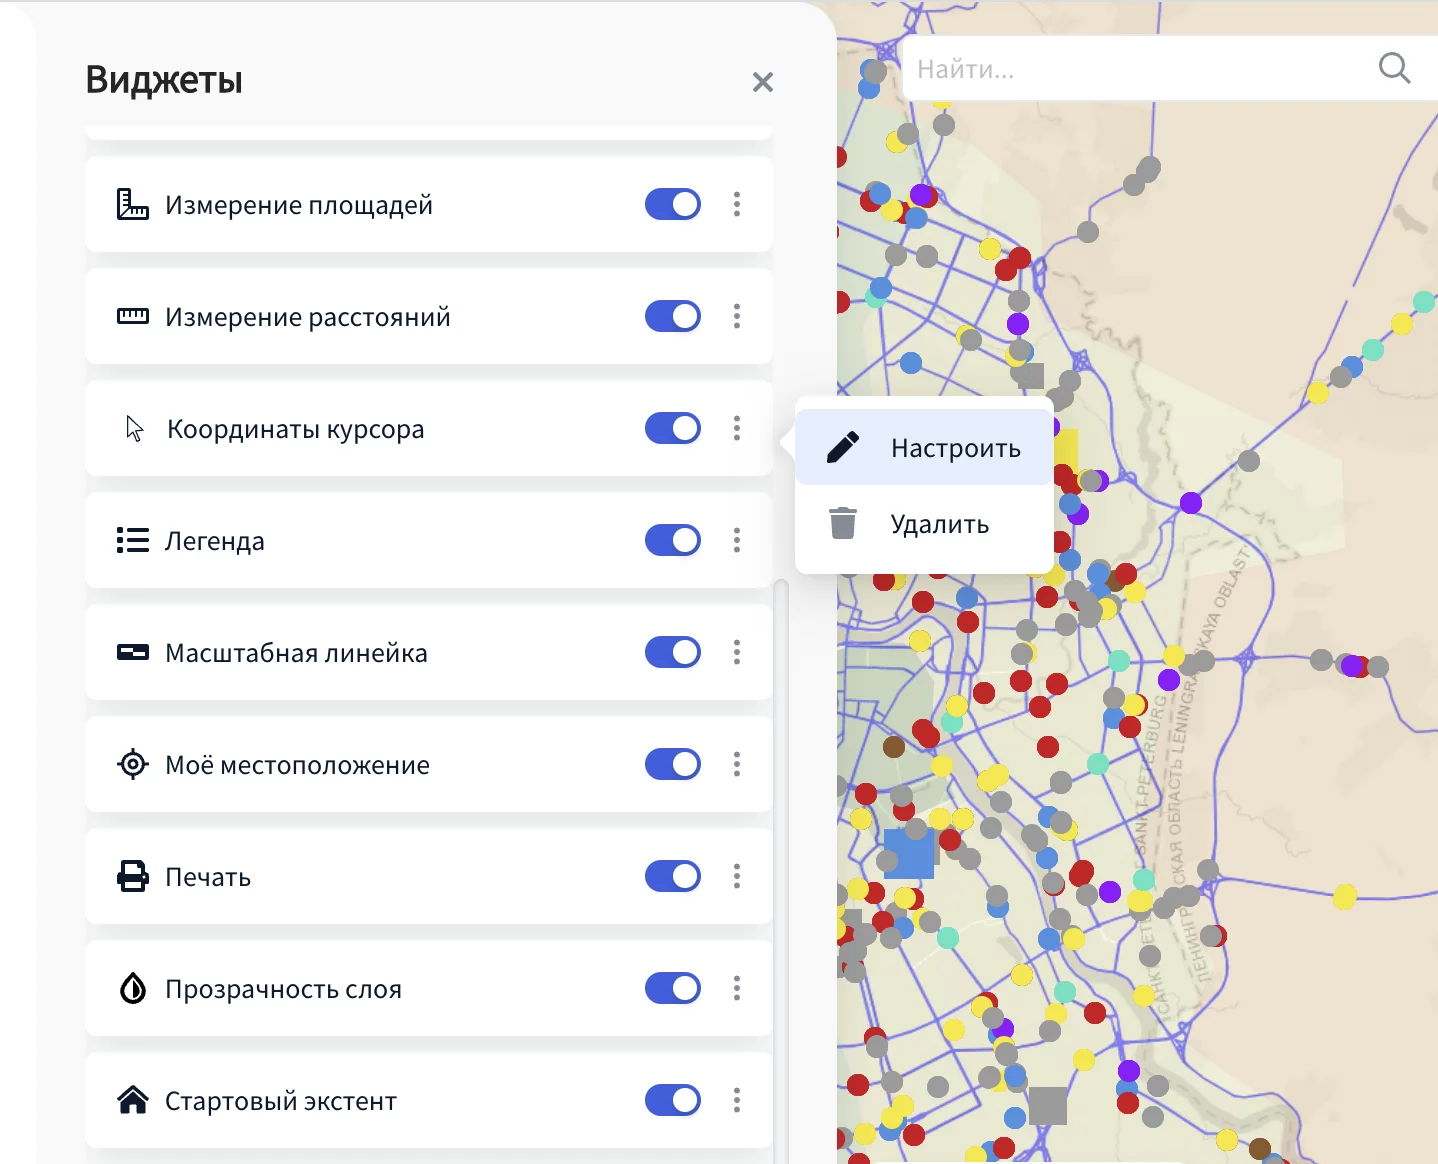Click the area measurement ruler icon
Viewport: 1438px width, 1164px height.
pyautogui.click(x=132, y=205)
